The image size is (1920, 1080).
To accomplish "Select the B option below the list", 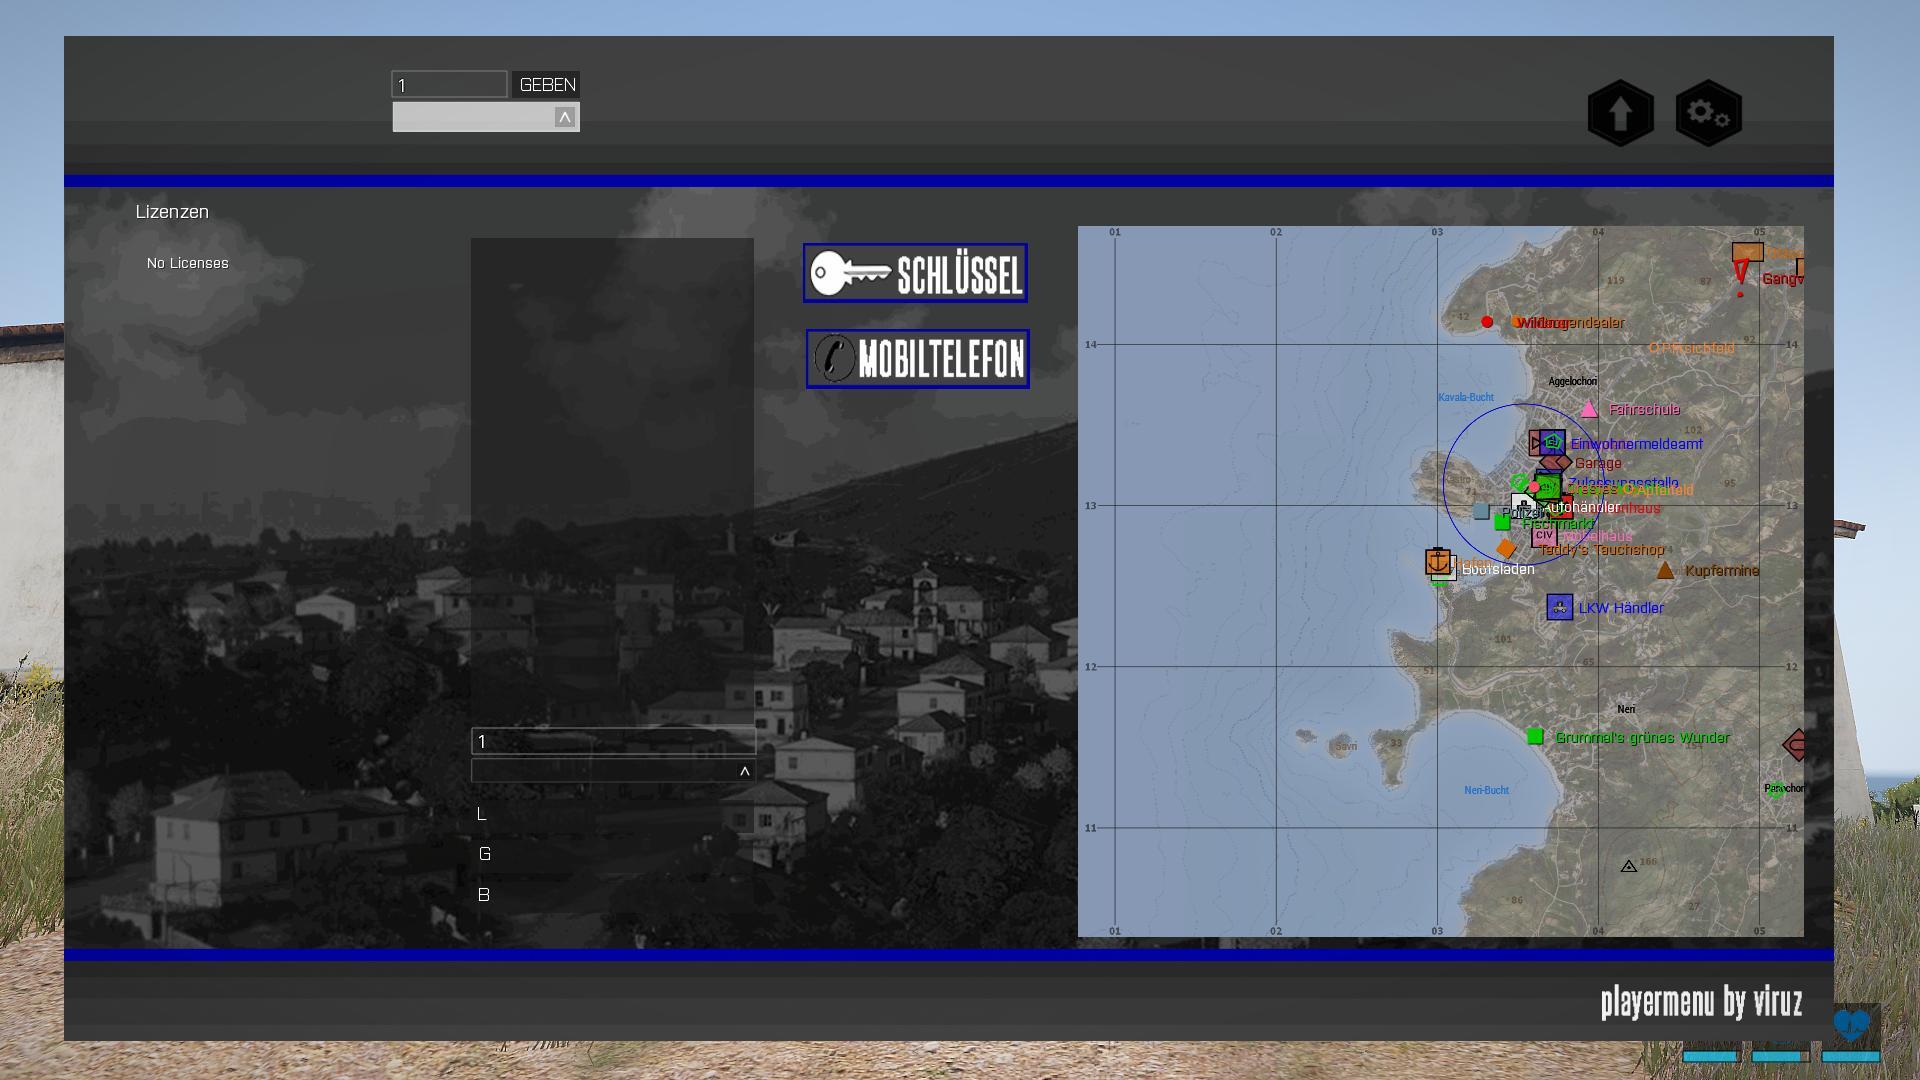I will point(484,895).
